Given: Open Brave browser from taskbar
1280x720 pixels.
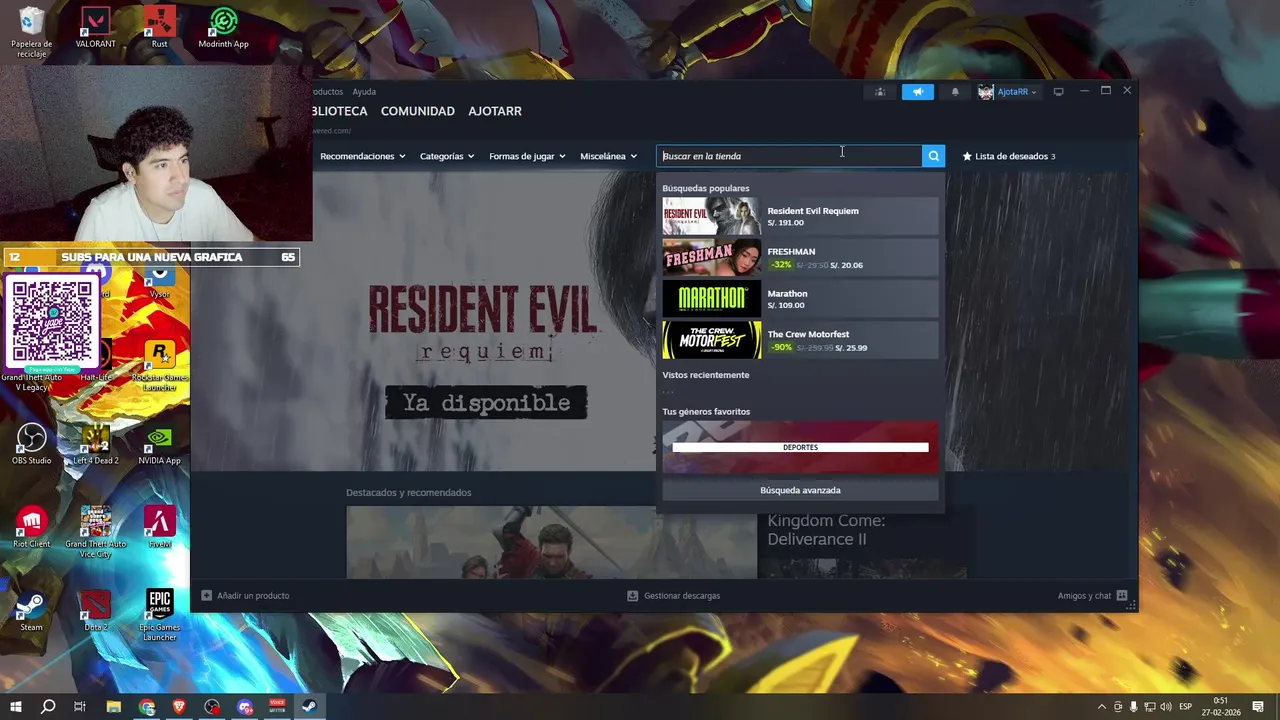Looking at the screenshot, I should click(179, 707).
